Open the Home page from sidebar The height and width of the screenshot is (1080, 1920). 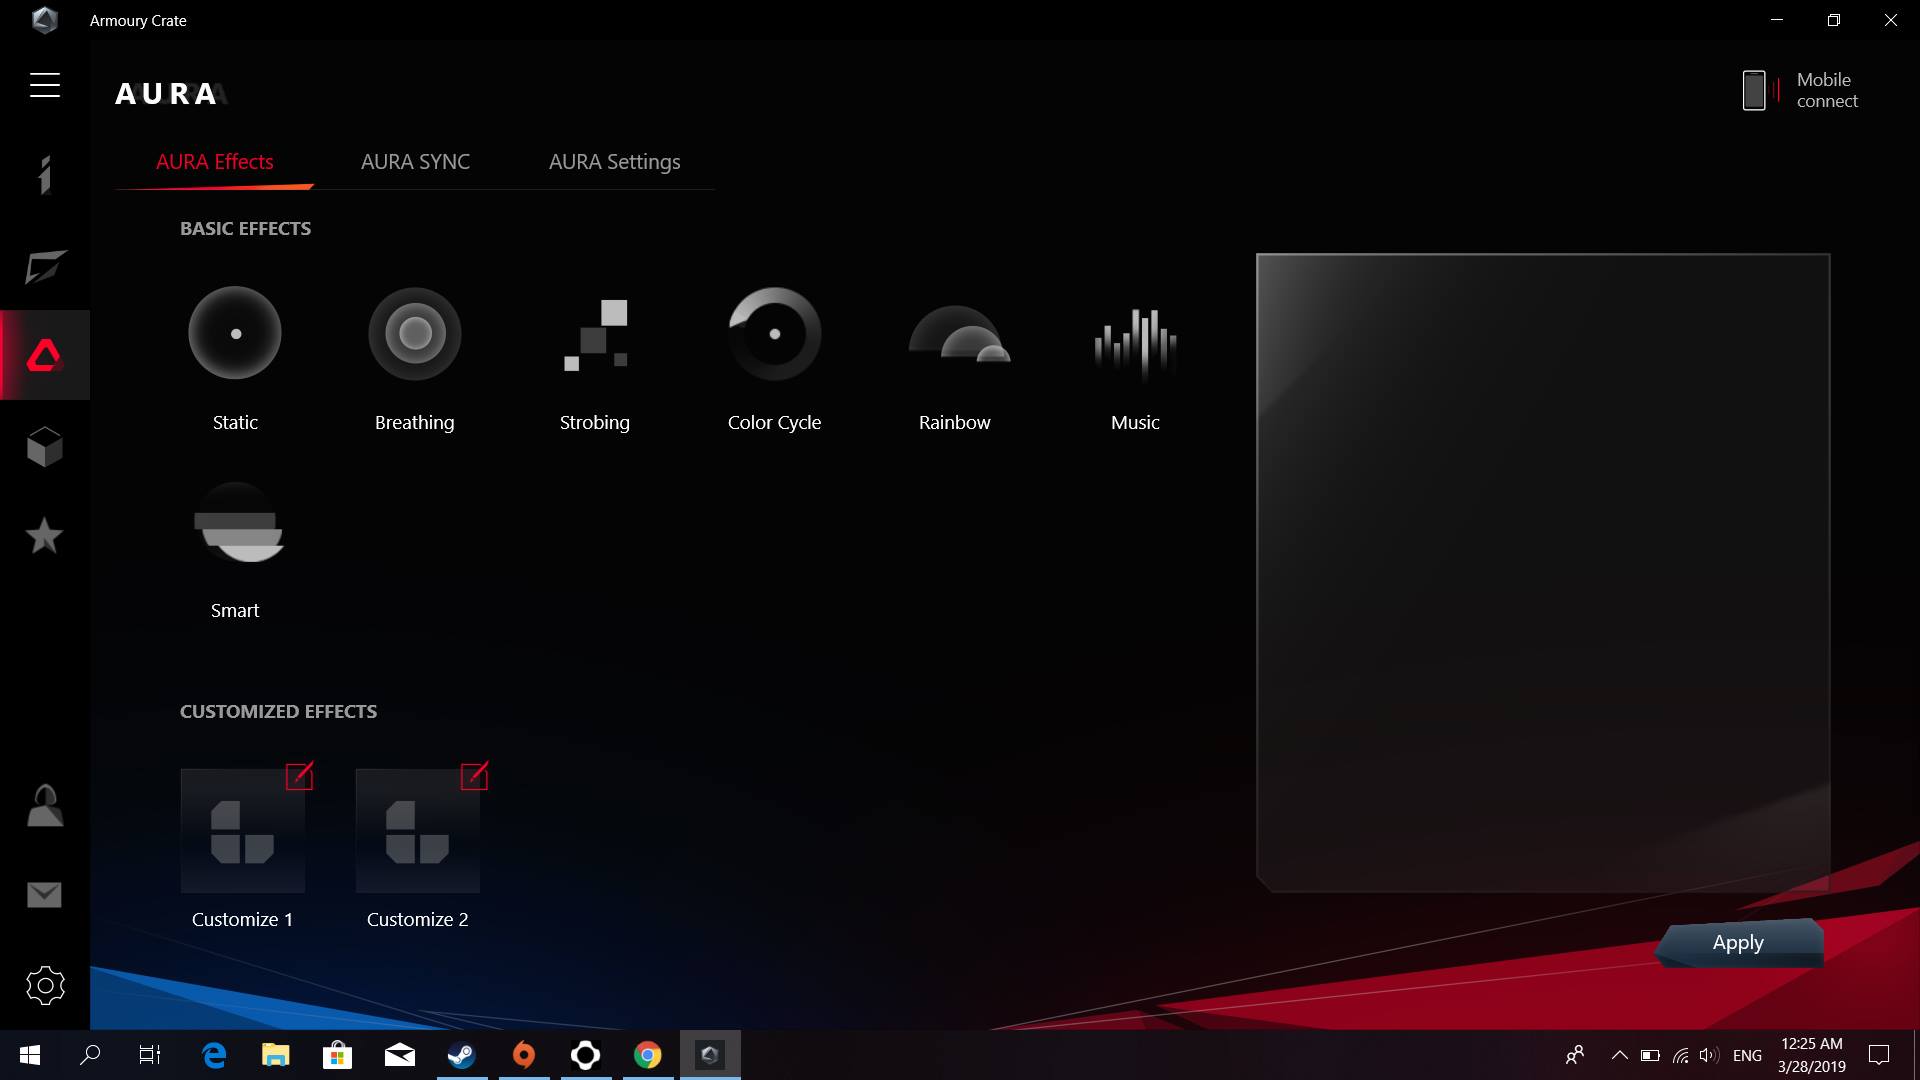[x=44, y=175]
